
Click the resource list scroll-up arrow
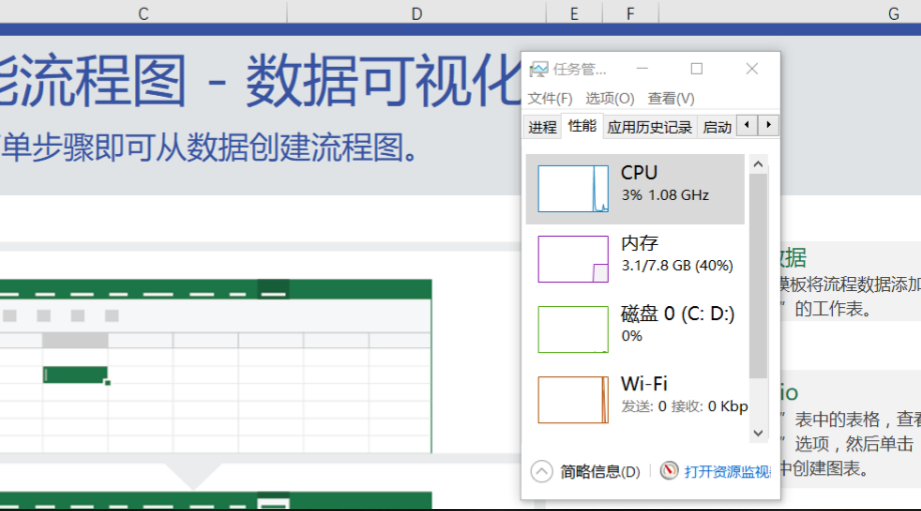[x=758, y=164]
